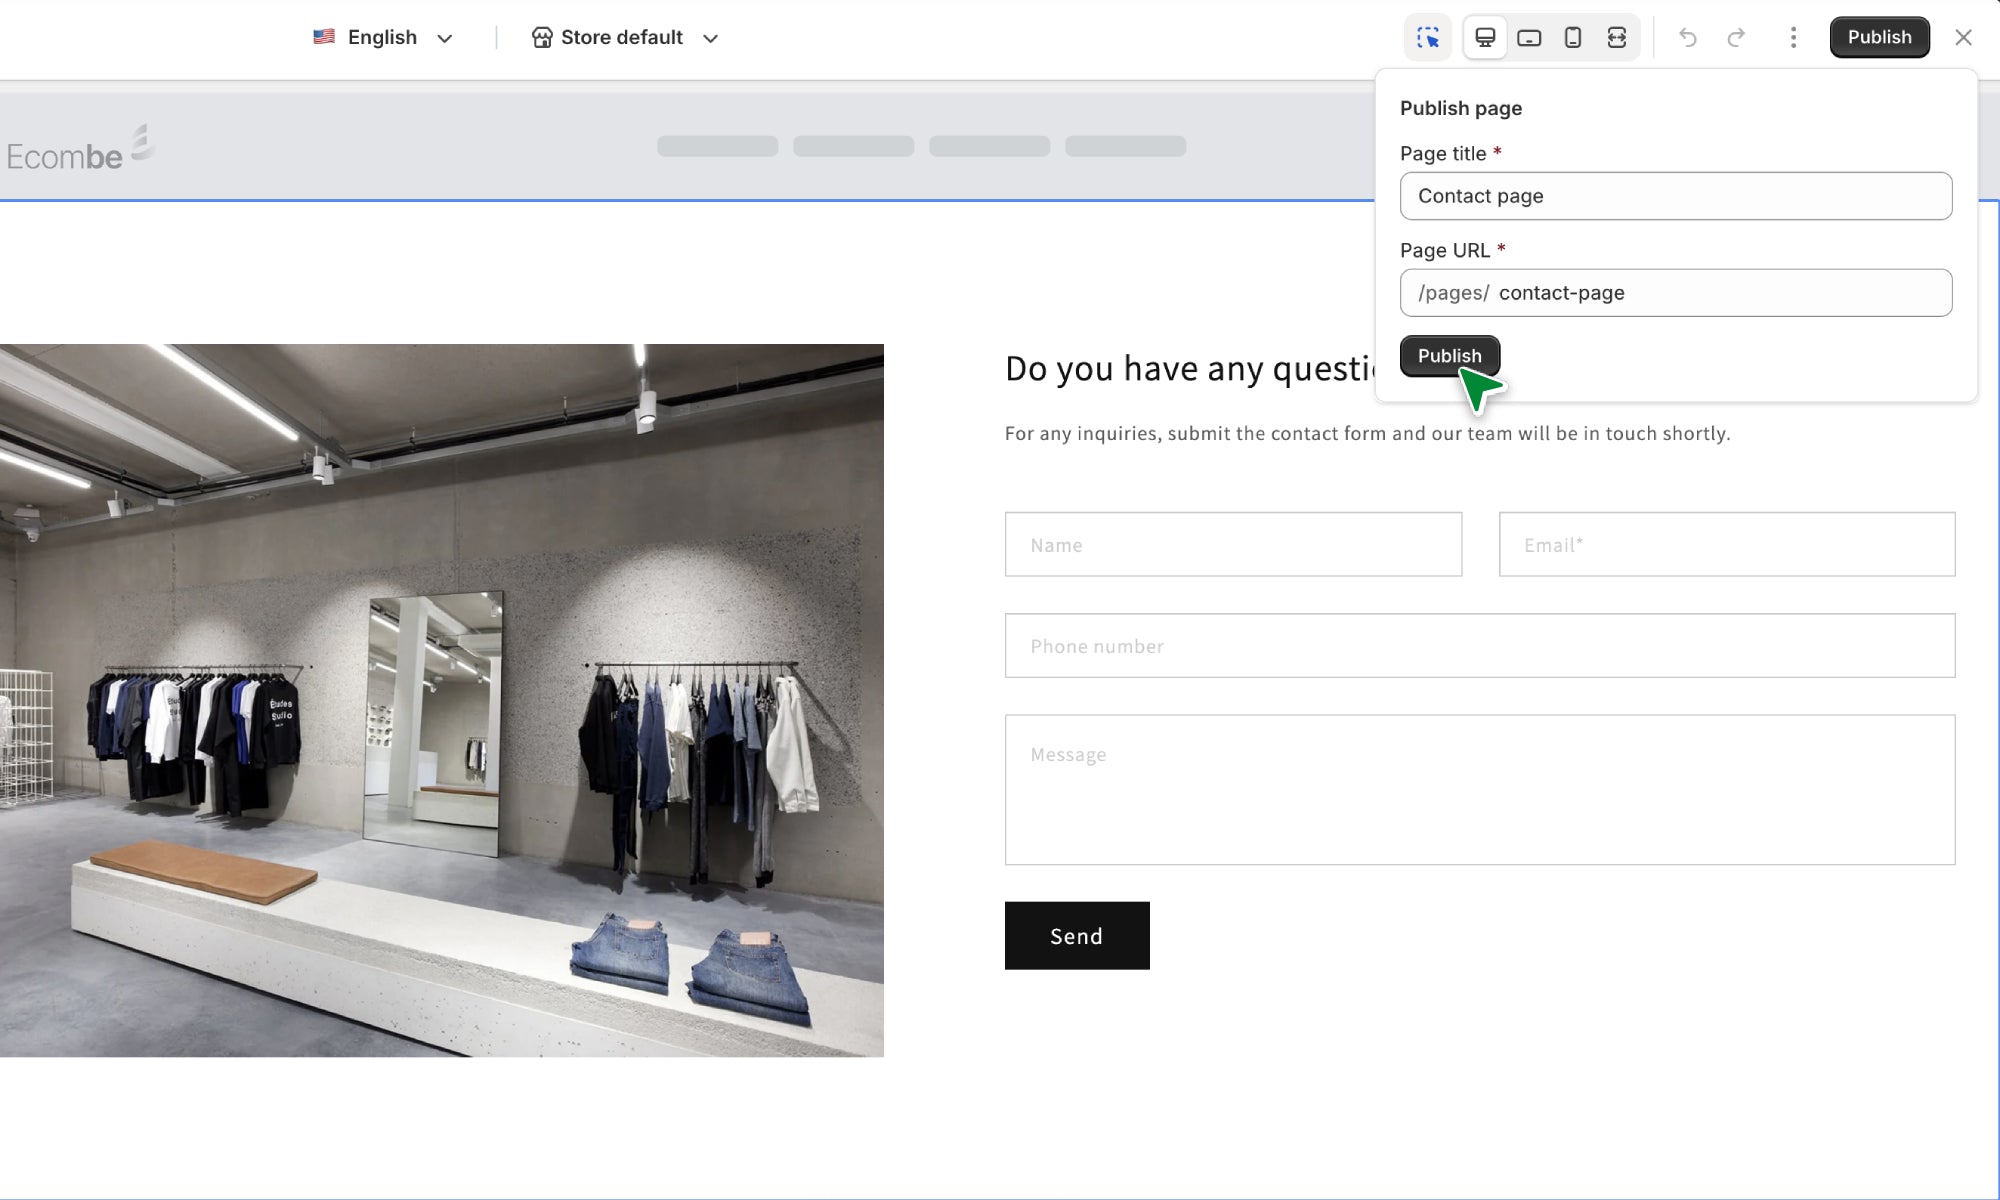
Task: Edit the Page URL handle field
Action: 1720,293
